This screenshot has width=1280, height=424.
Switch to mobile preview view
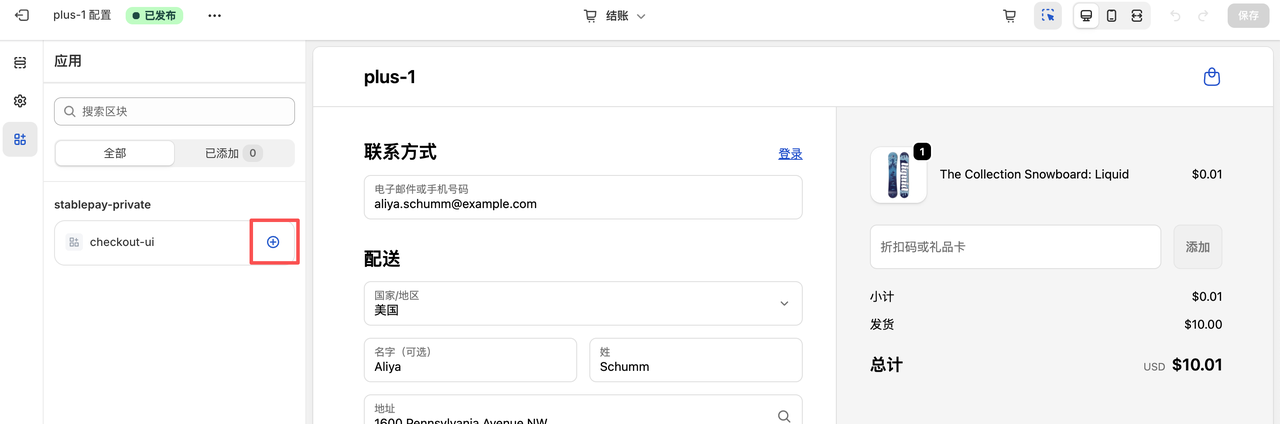[x=1111, y=16]
